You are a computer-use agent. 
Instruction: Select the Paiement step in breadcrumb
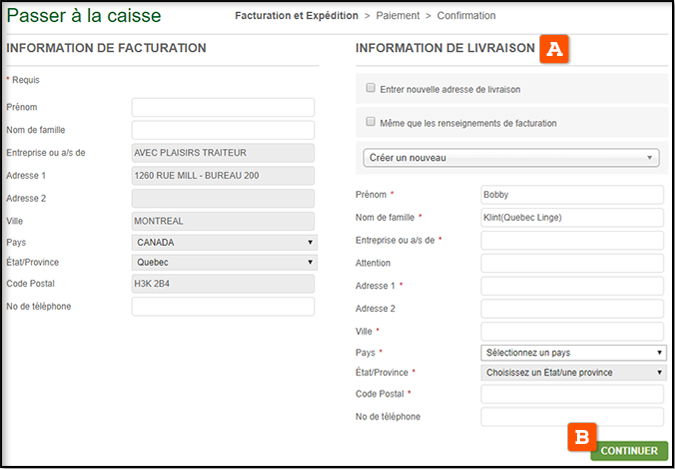pos(399,16)
